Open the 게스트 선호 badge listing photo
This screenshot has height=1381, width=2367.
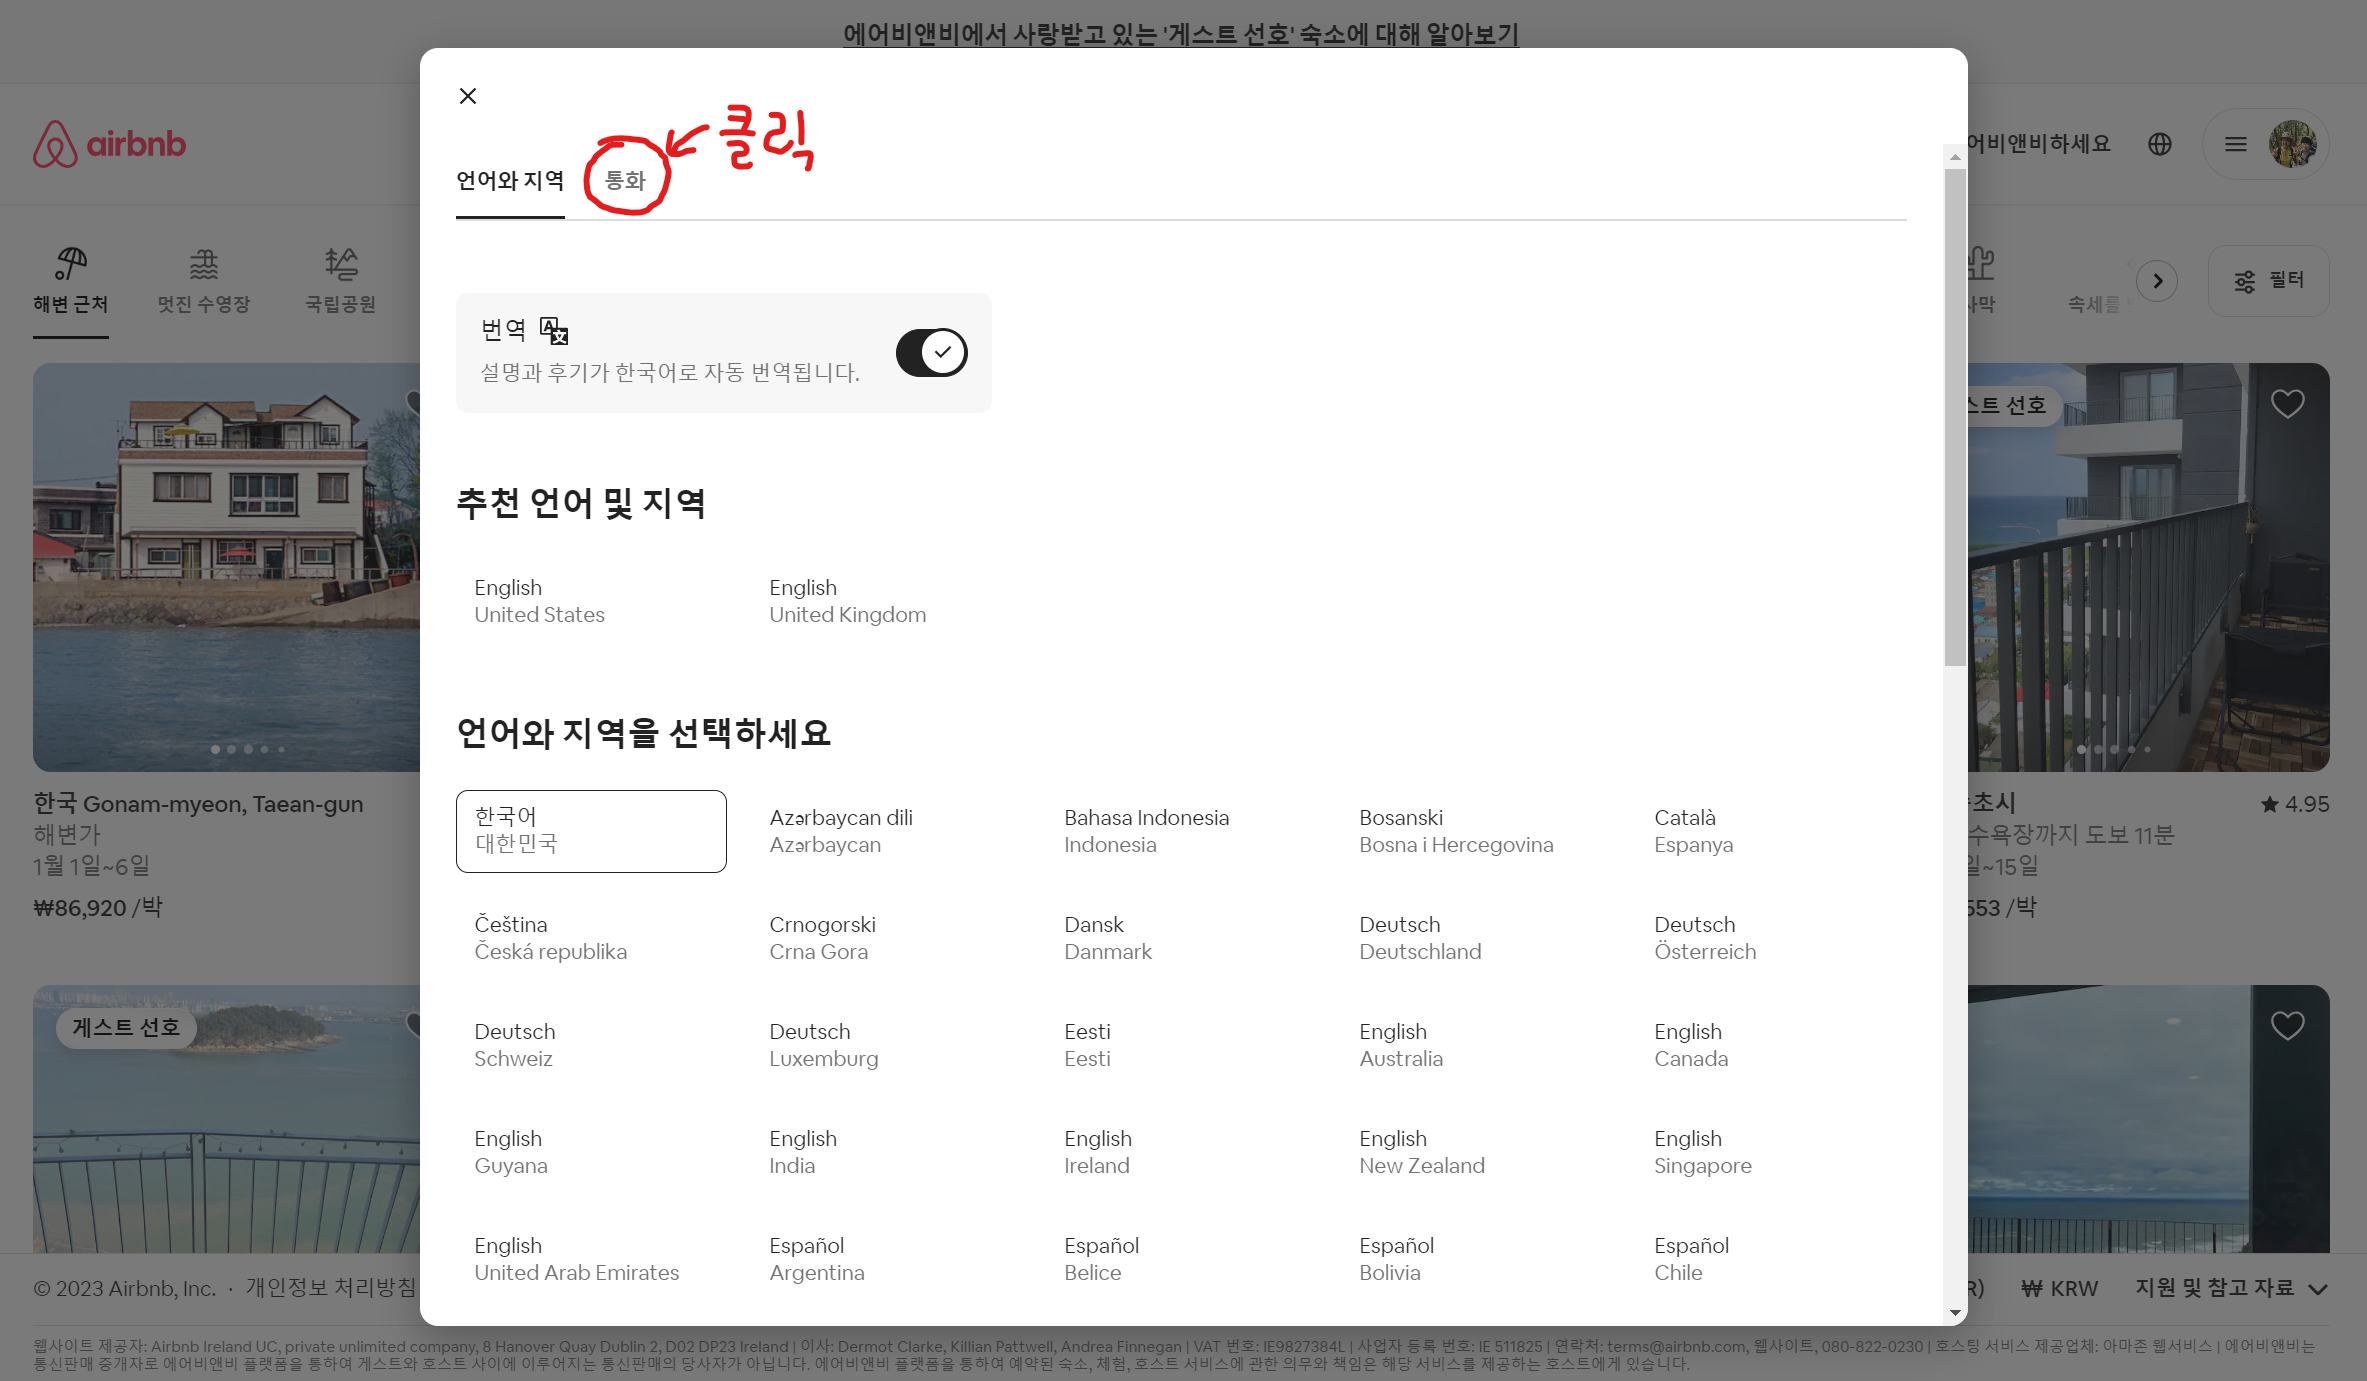227,1119
